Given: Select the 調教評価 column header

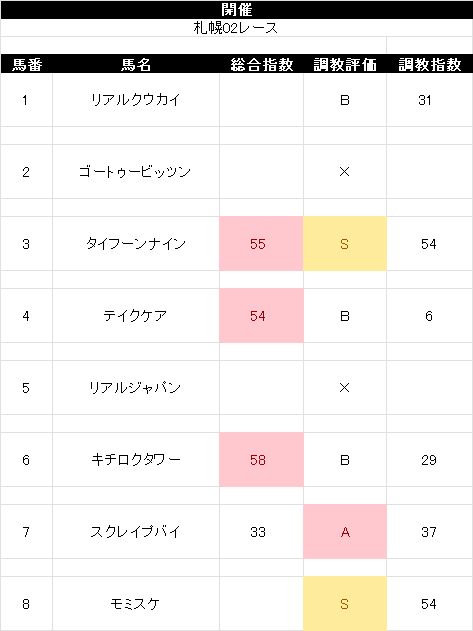Looking at the screenshot, I should point(345,64).
